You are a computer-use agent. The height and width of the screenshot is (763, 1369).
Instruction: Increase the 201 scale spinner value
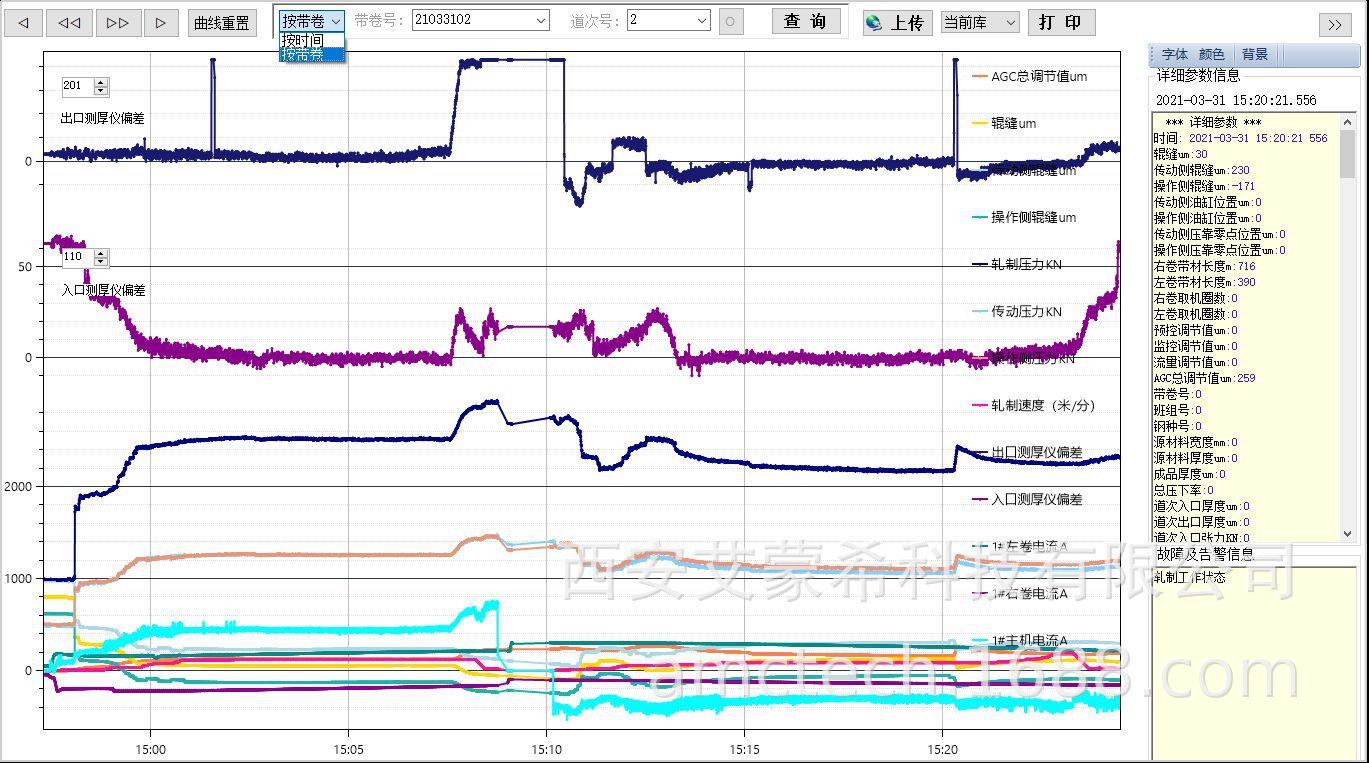click(101, 82)
